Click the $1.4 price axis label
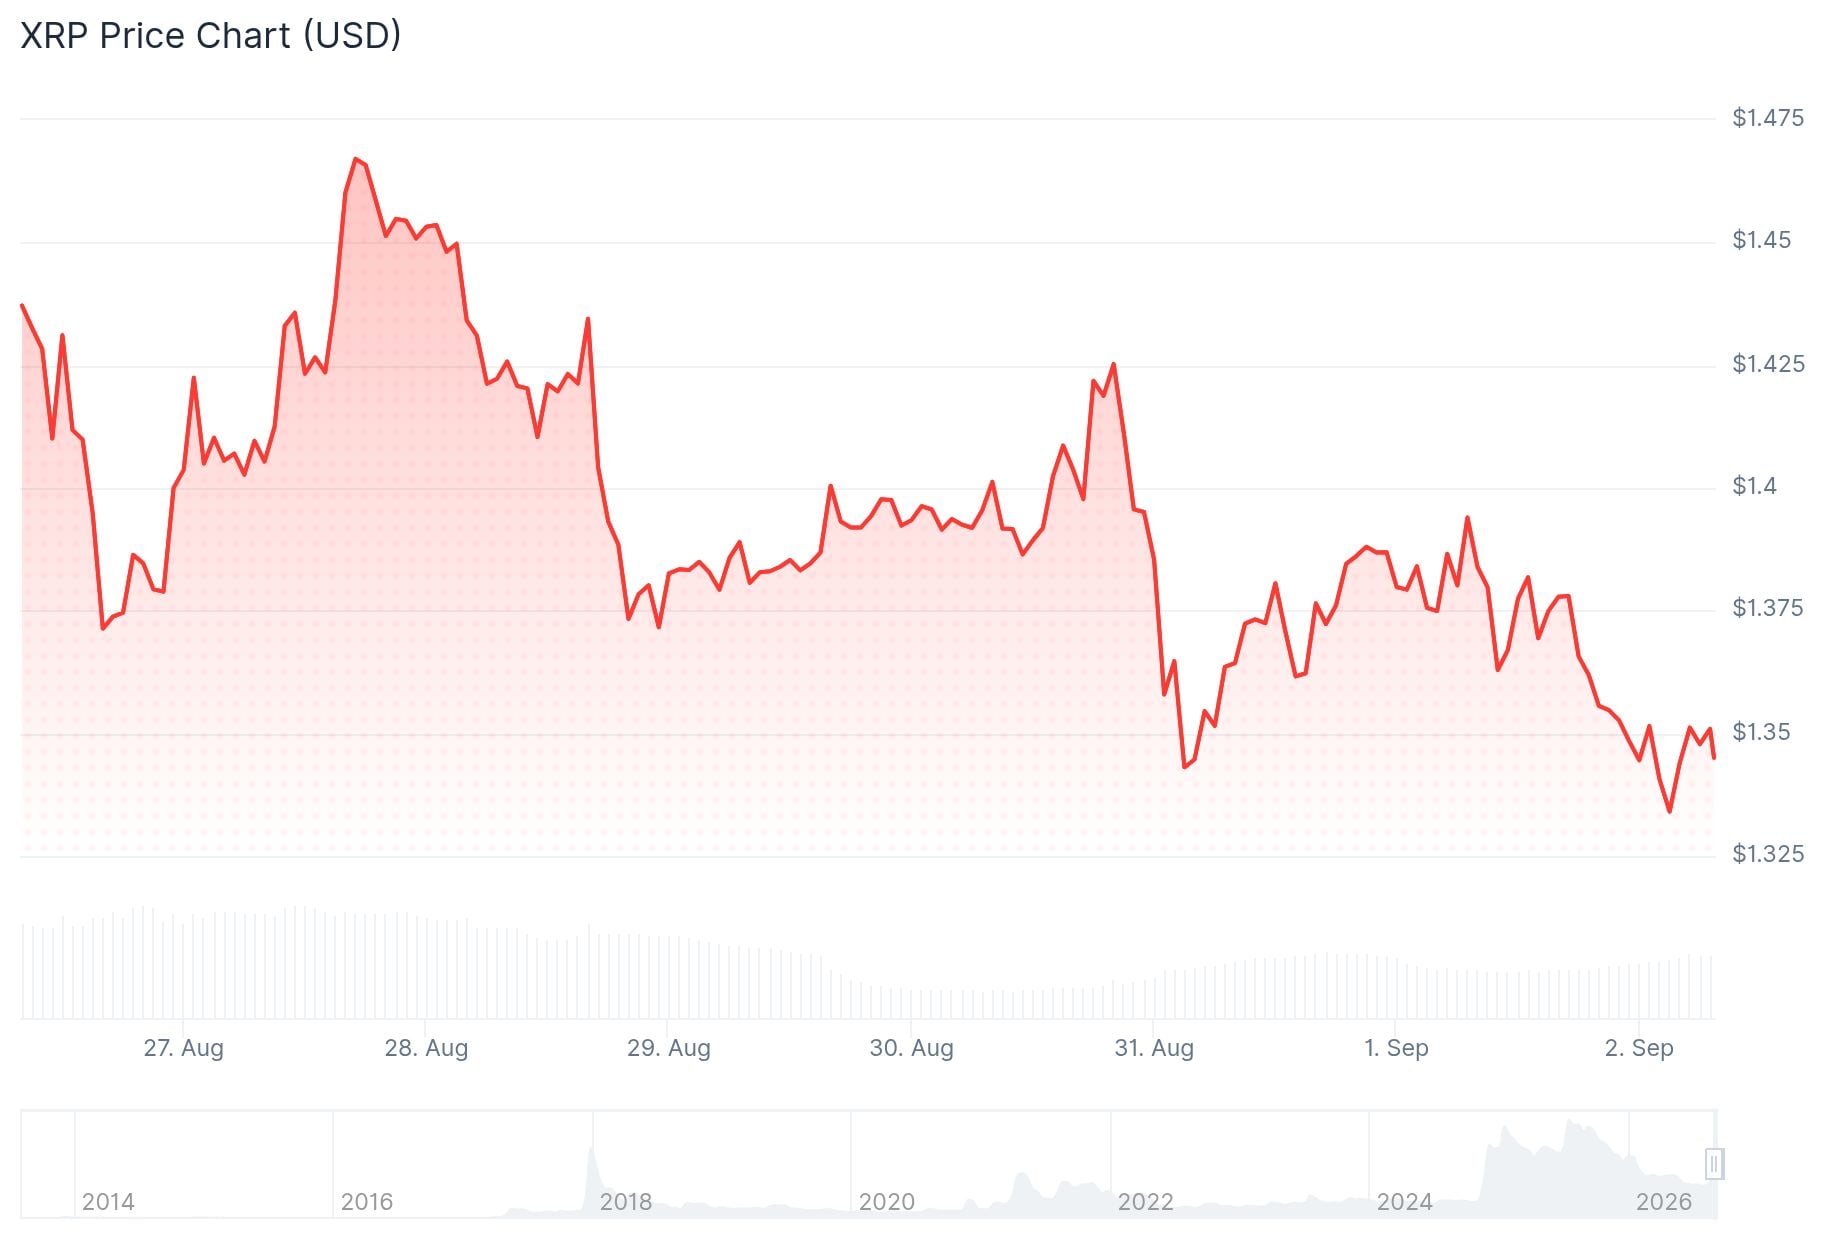Screen dimensions: 1824x1248 [1754, 486]
